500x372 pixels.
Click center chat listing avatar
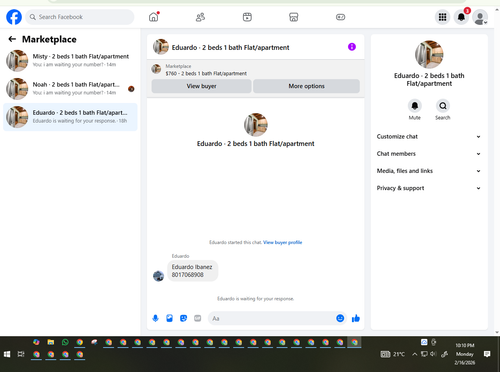point(256,125)
